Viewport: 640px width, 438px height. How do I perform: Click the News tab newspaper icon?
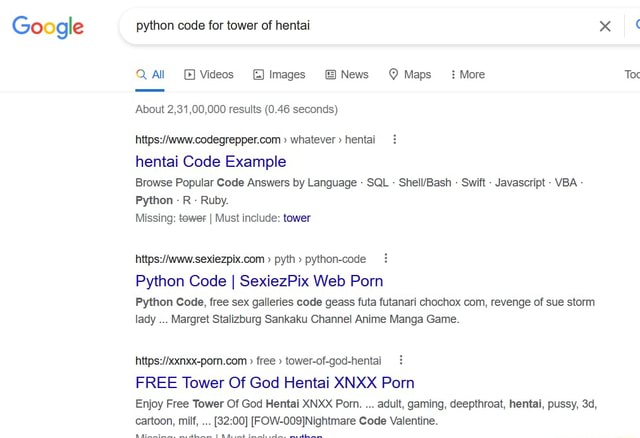[x=330, y=74]
